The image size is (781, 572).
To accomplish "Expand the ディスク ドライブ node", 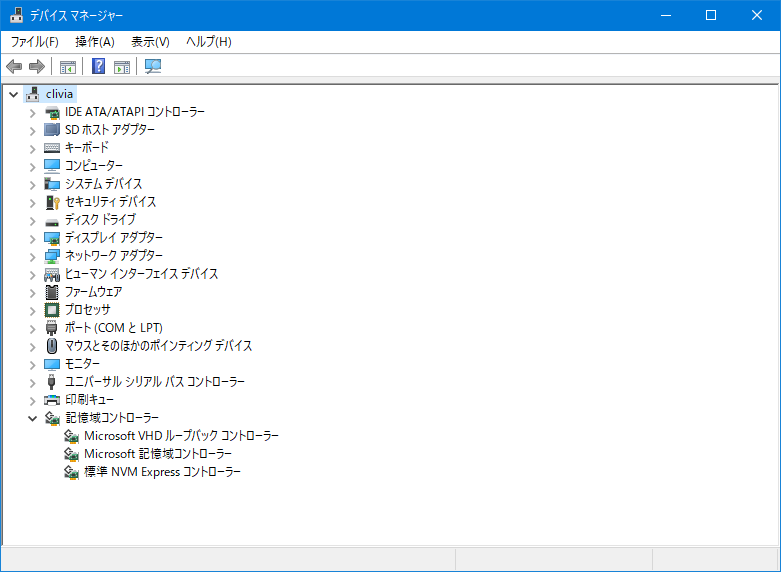I will [x=33, y=221].
